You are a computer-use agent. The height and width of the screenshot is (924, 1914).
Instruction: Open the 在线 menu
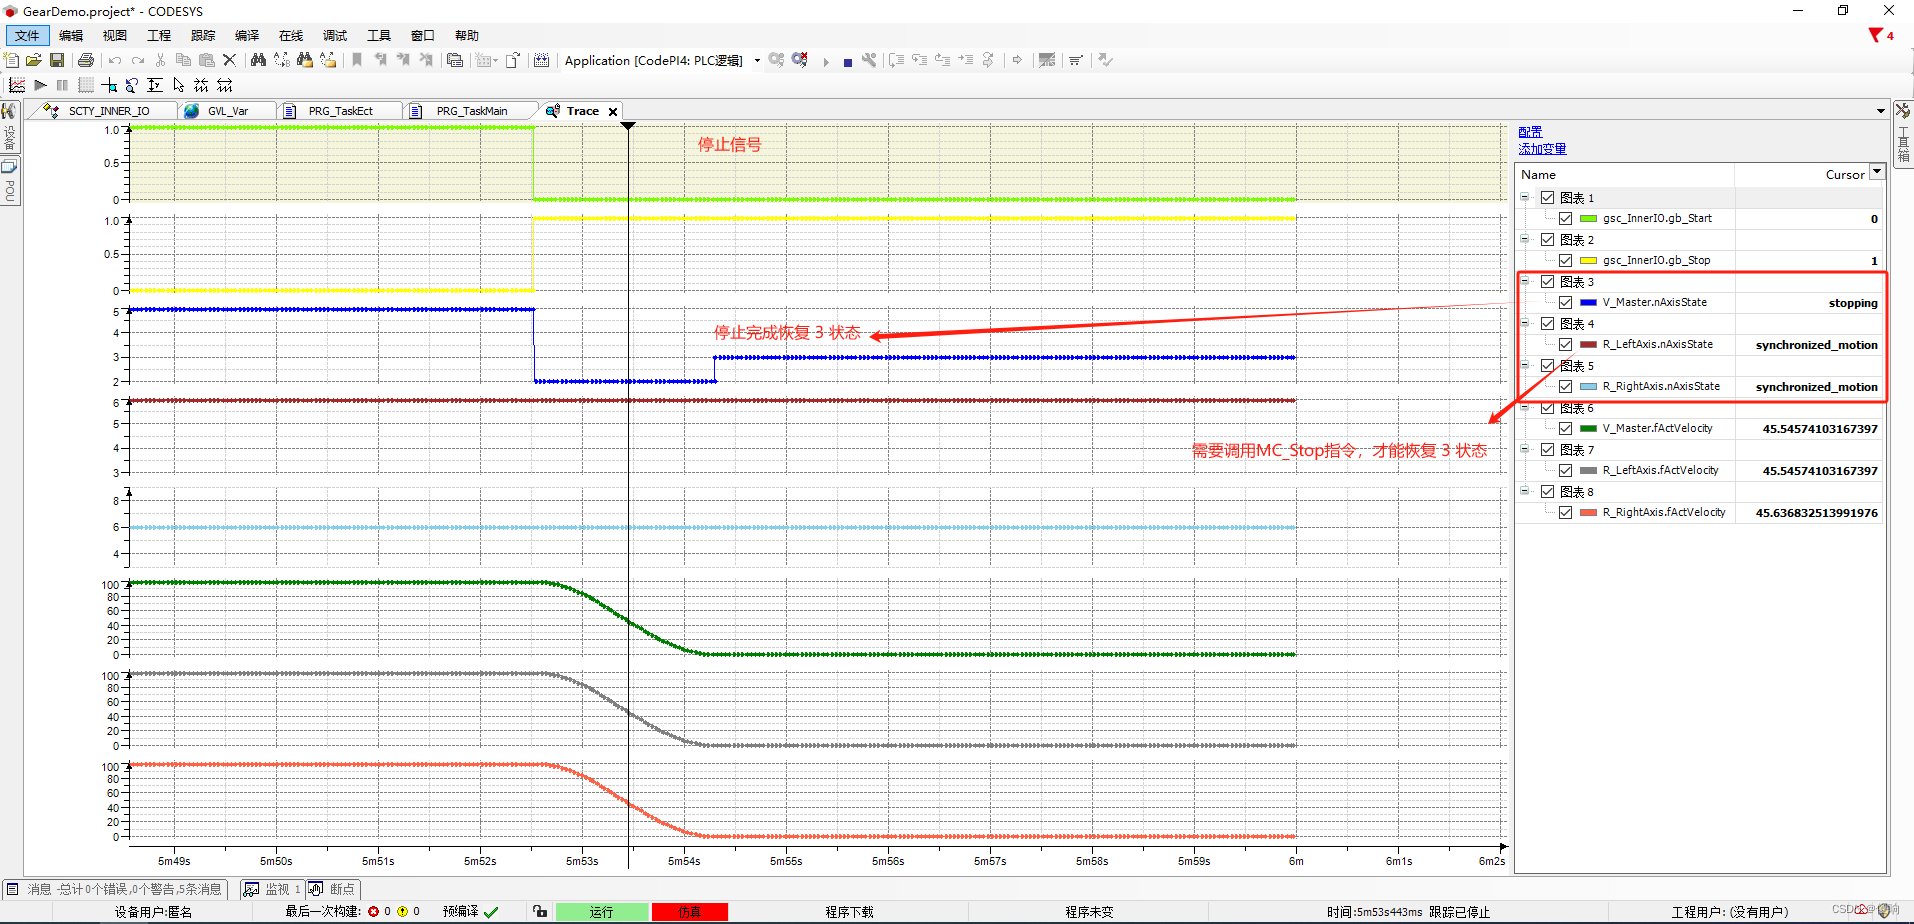291,35
